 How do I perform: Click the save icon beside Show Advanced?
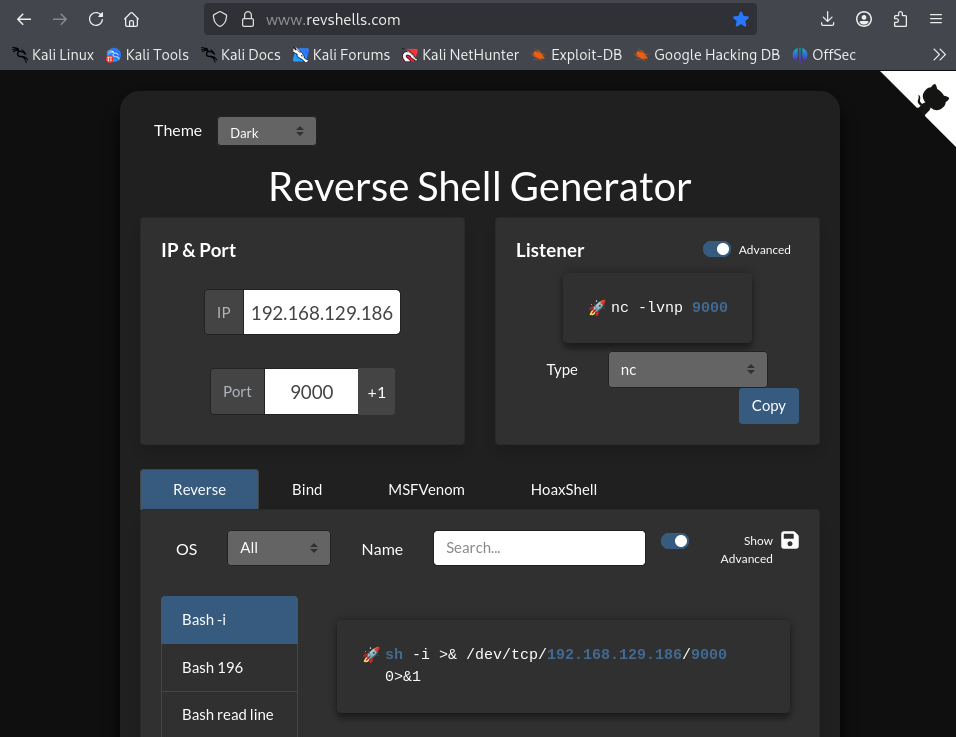(x=790, y=540)
